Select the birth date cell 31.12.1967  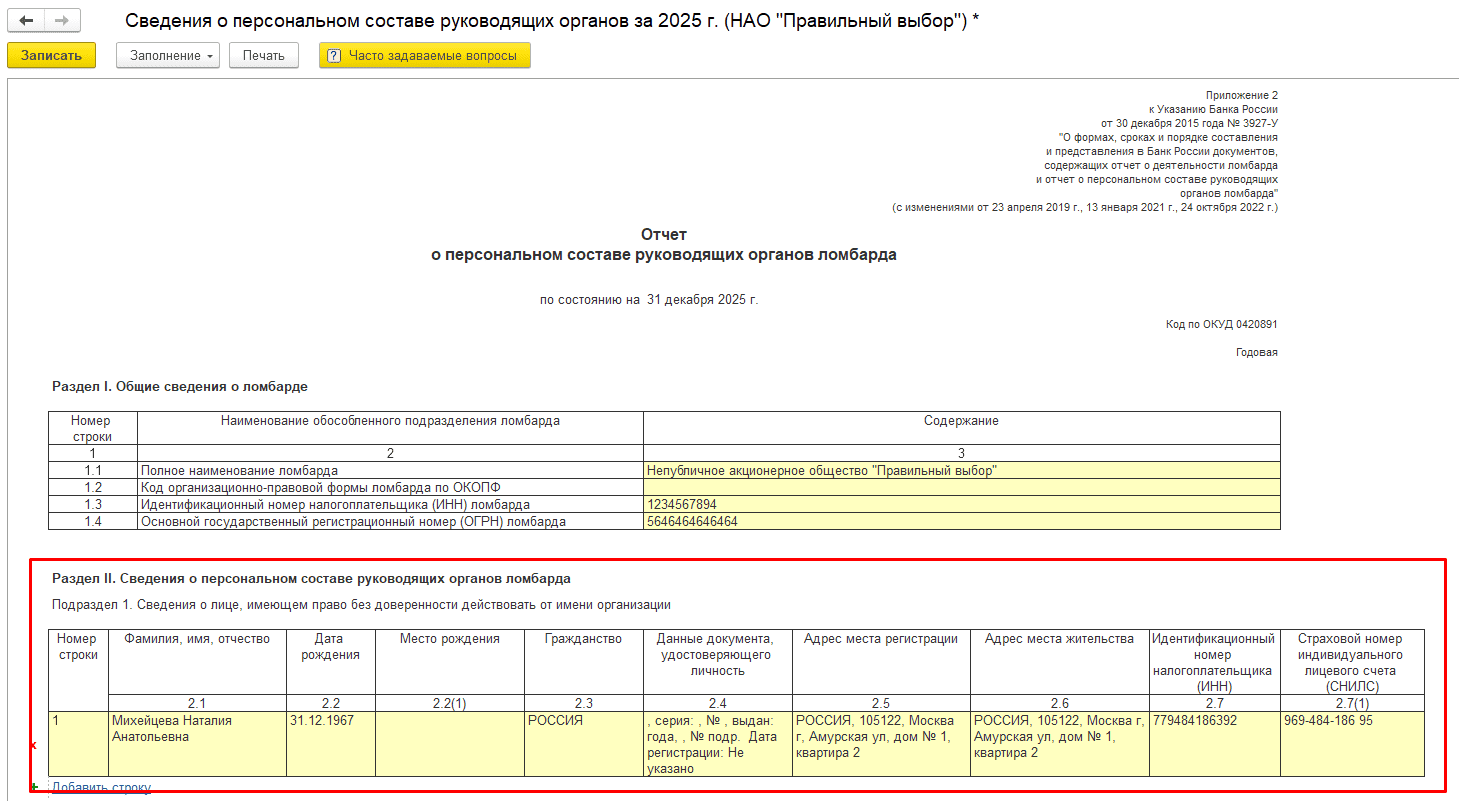click(330, 743)
